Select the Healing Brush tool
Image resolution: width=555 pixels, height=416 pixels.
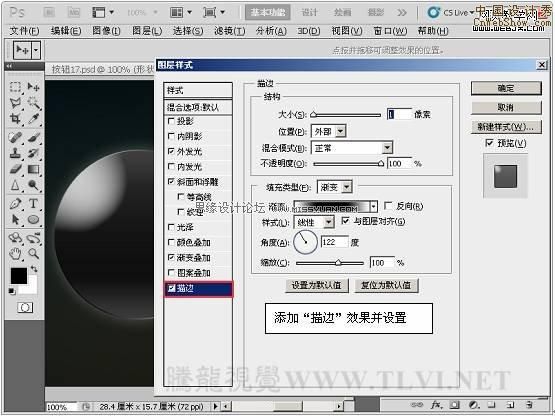pyautogui.click(x=15, y=137)
